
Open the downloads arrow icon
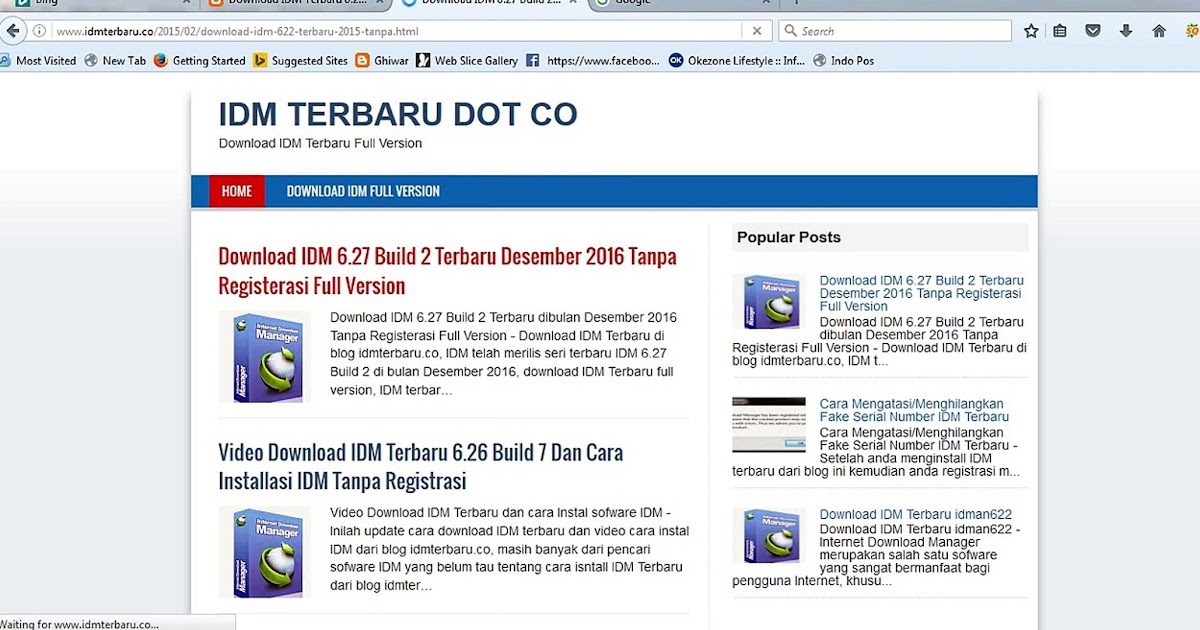[1126, 31]
